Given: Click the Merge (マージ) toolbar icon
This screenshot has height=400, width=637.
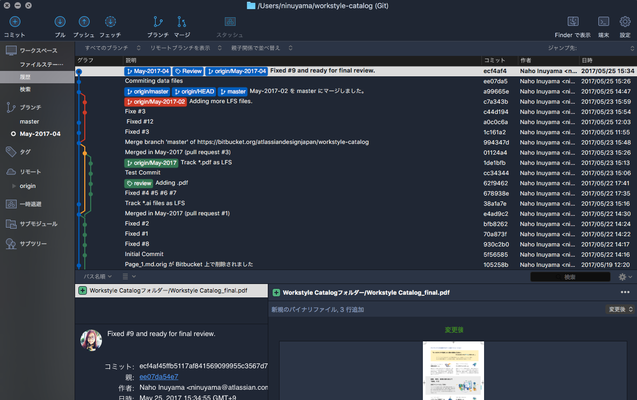Looking at the screenshot, I should [x=182, y=22].
